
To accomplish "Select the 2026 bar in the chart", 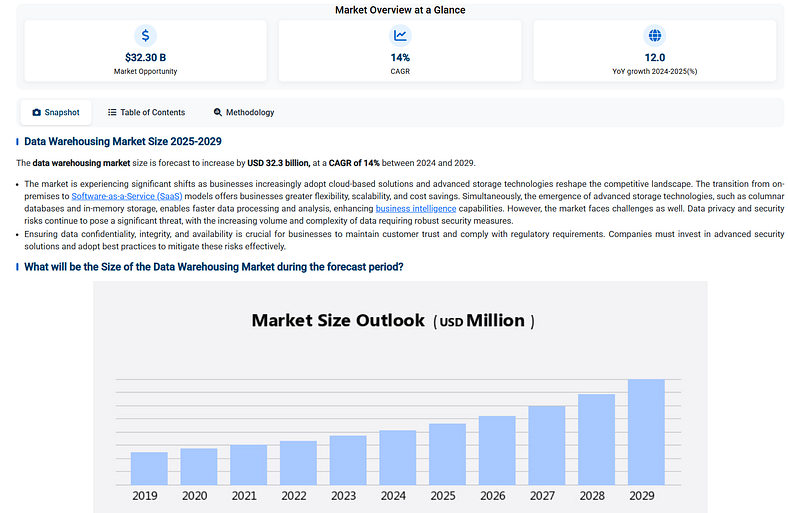I will [497, 450].
